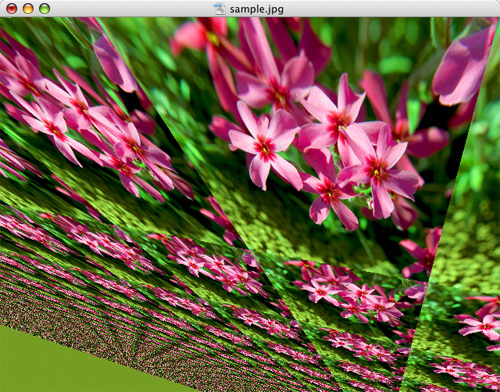
Task: Minimize the window using the yellow button
Action: [x=28, y=9]
